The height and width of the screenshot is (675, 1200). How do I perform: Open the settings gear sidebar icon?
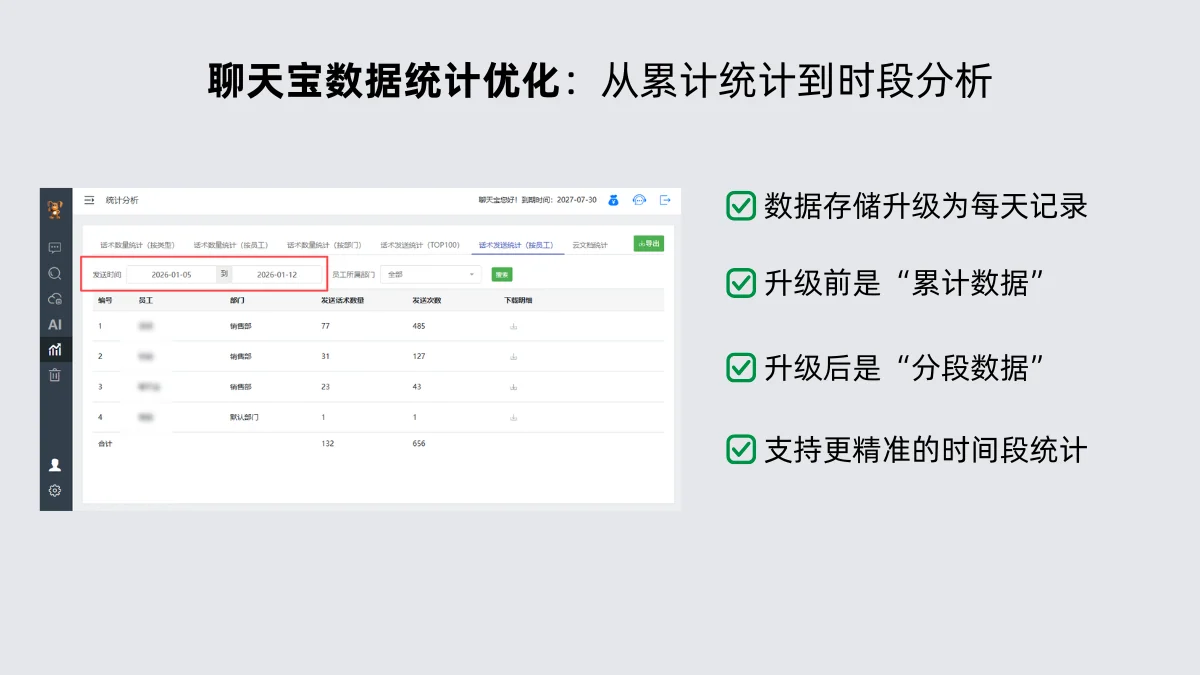click(x=55, y=490)
